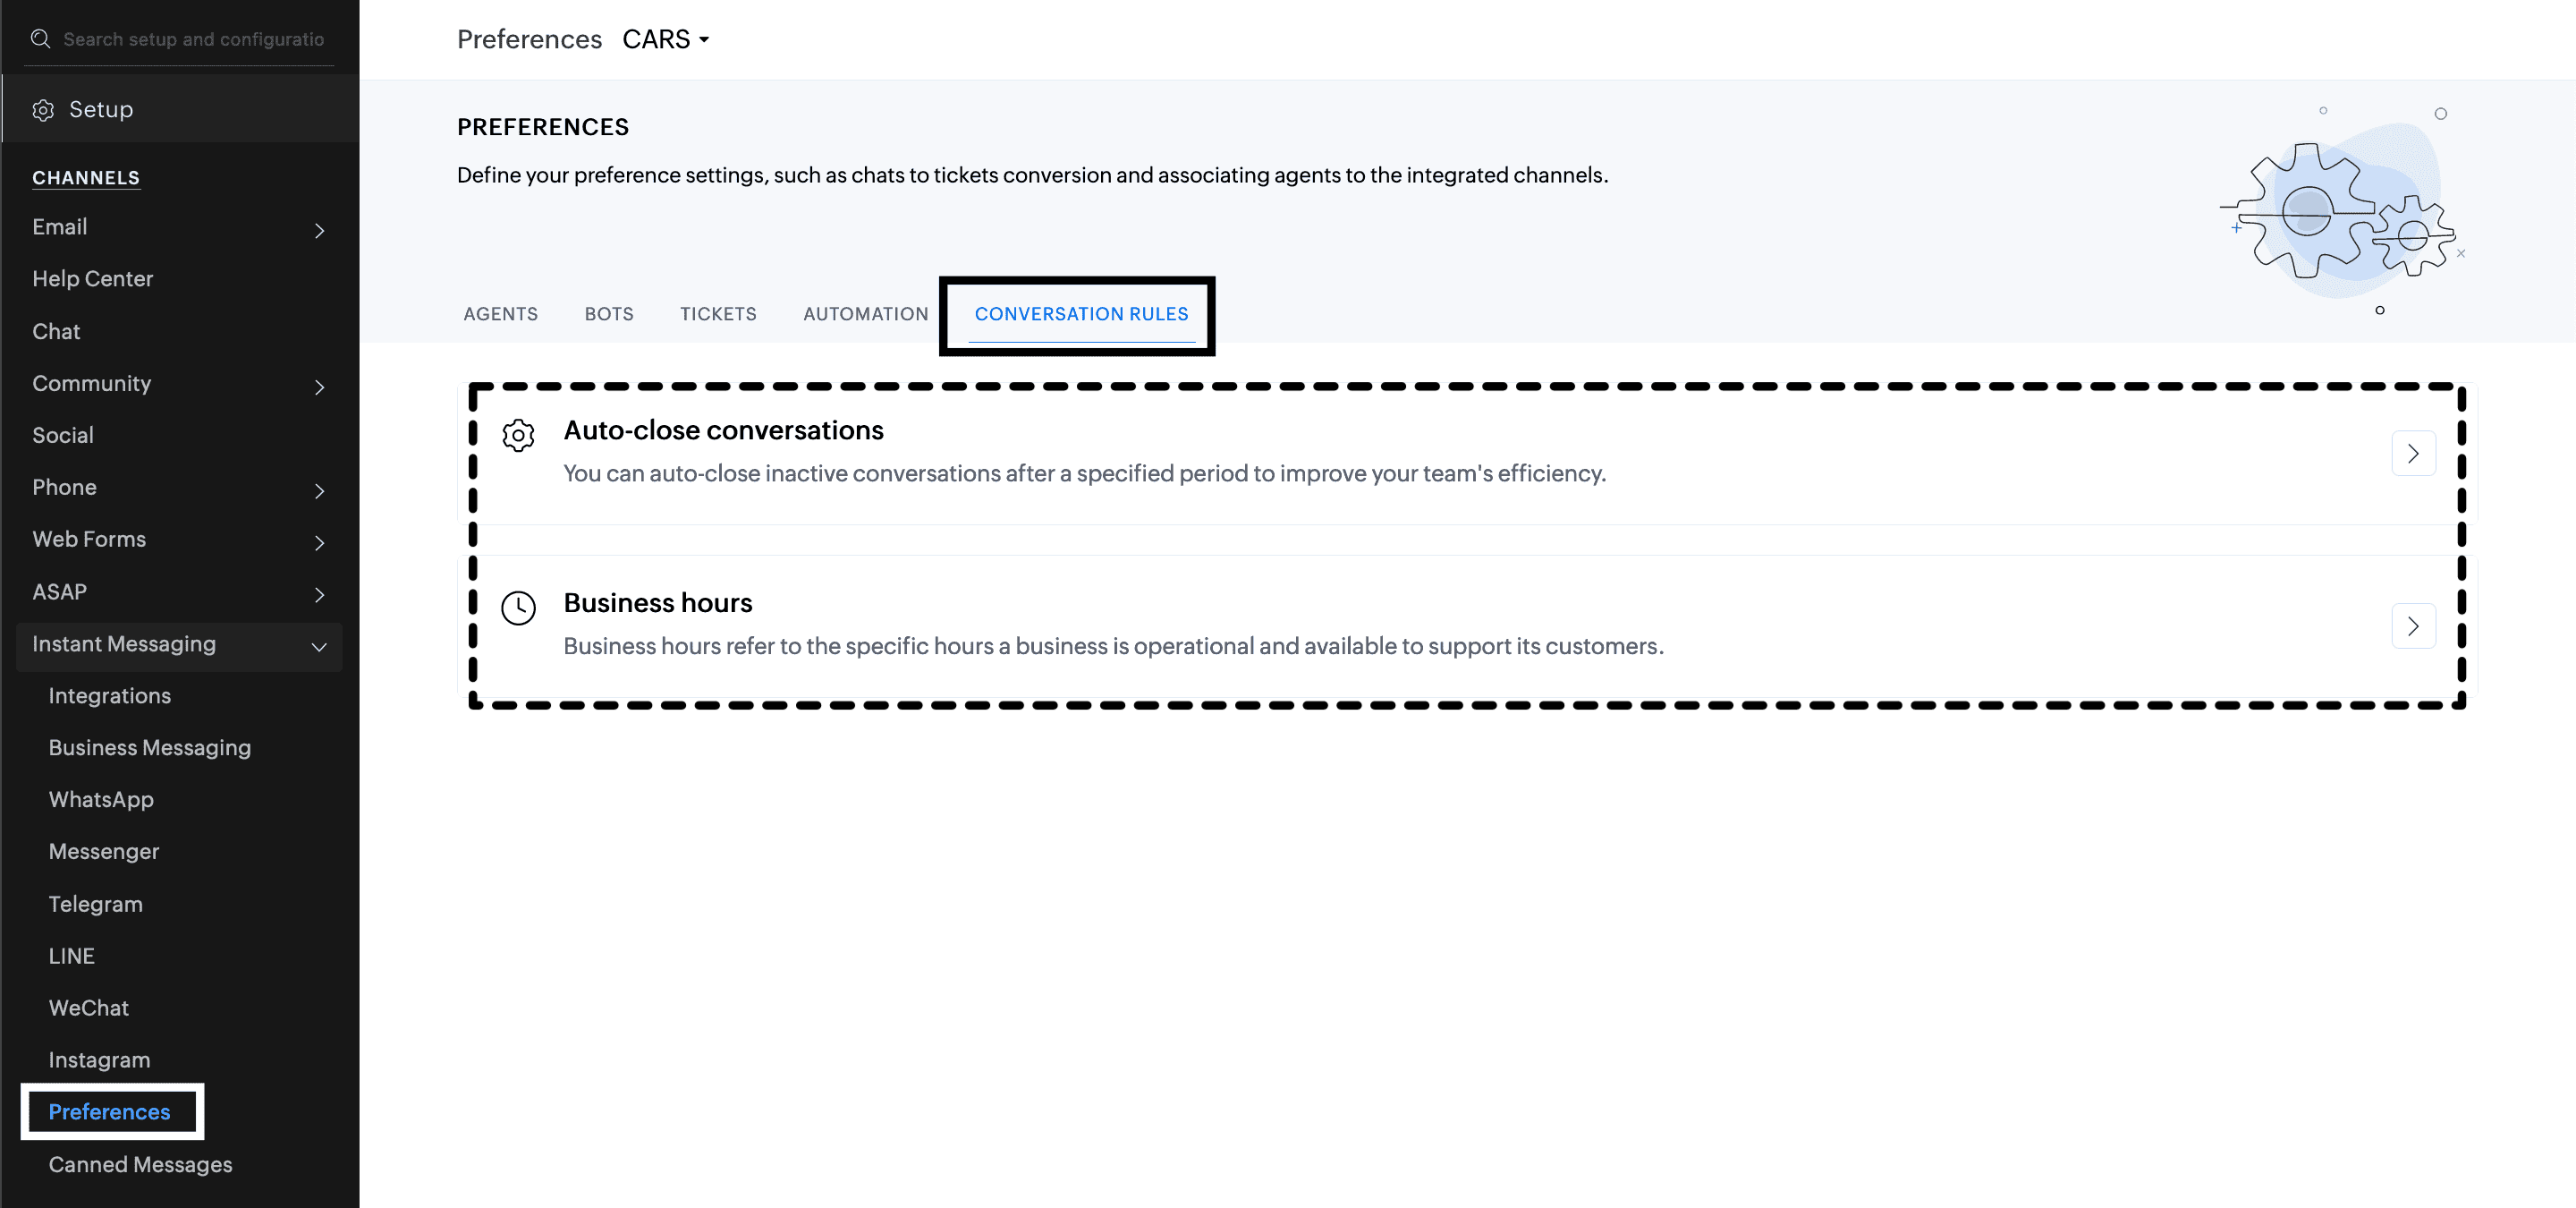Go to Canned Messages
This screenshot has width=2576, height=1208.
click(x=140, y=1164)
